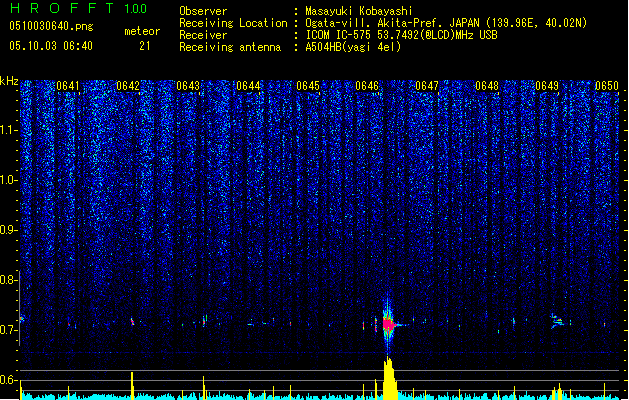Viewport: 629px width, 400px height.
Task: Click the 0647 time marker
Action: click(x=427, y=86)
